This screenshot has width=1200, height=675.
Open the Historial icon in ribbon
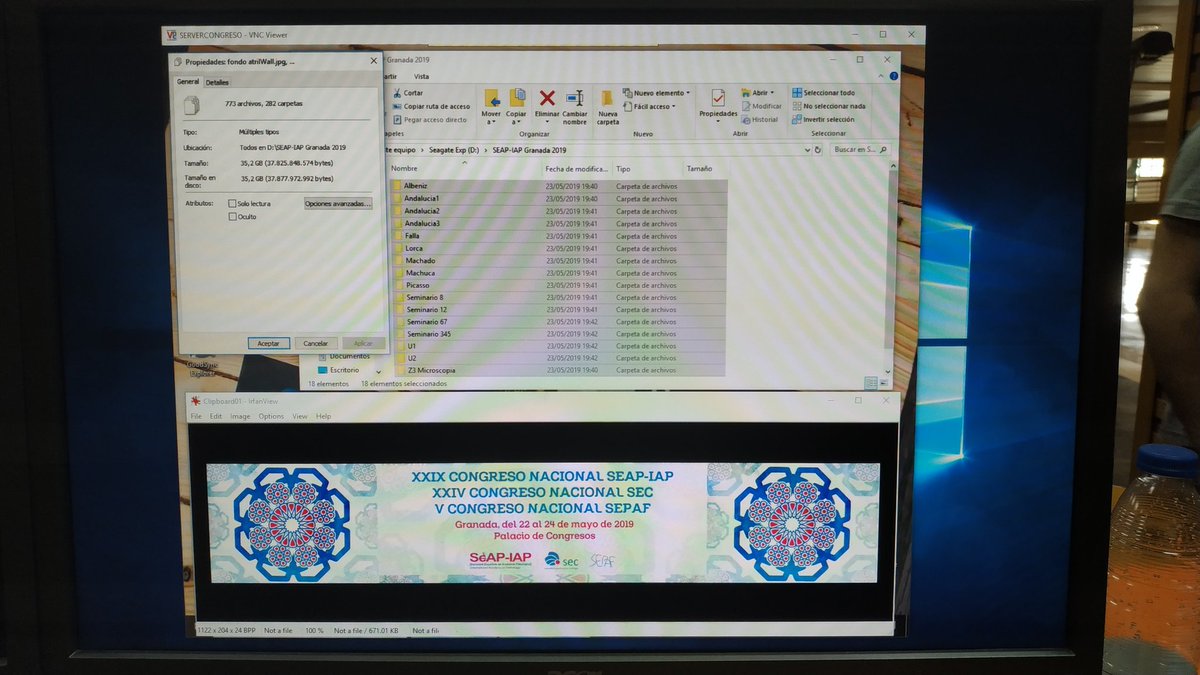[746, 119]
